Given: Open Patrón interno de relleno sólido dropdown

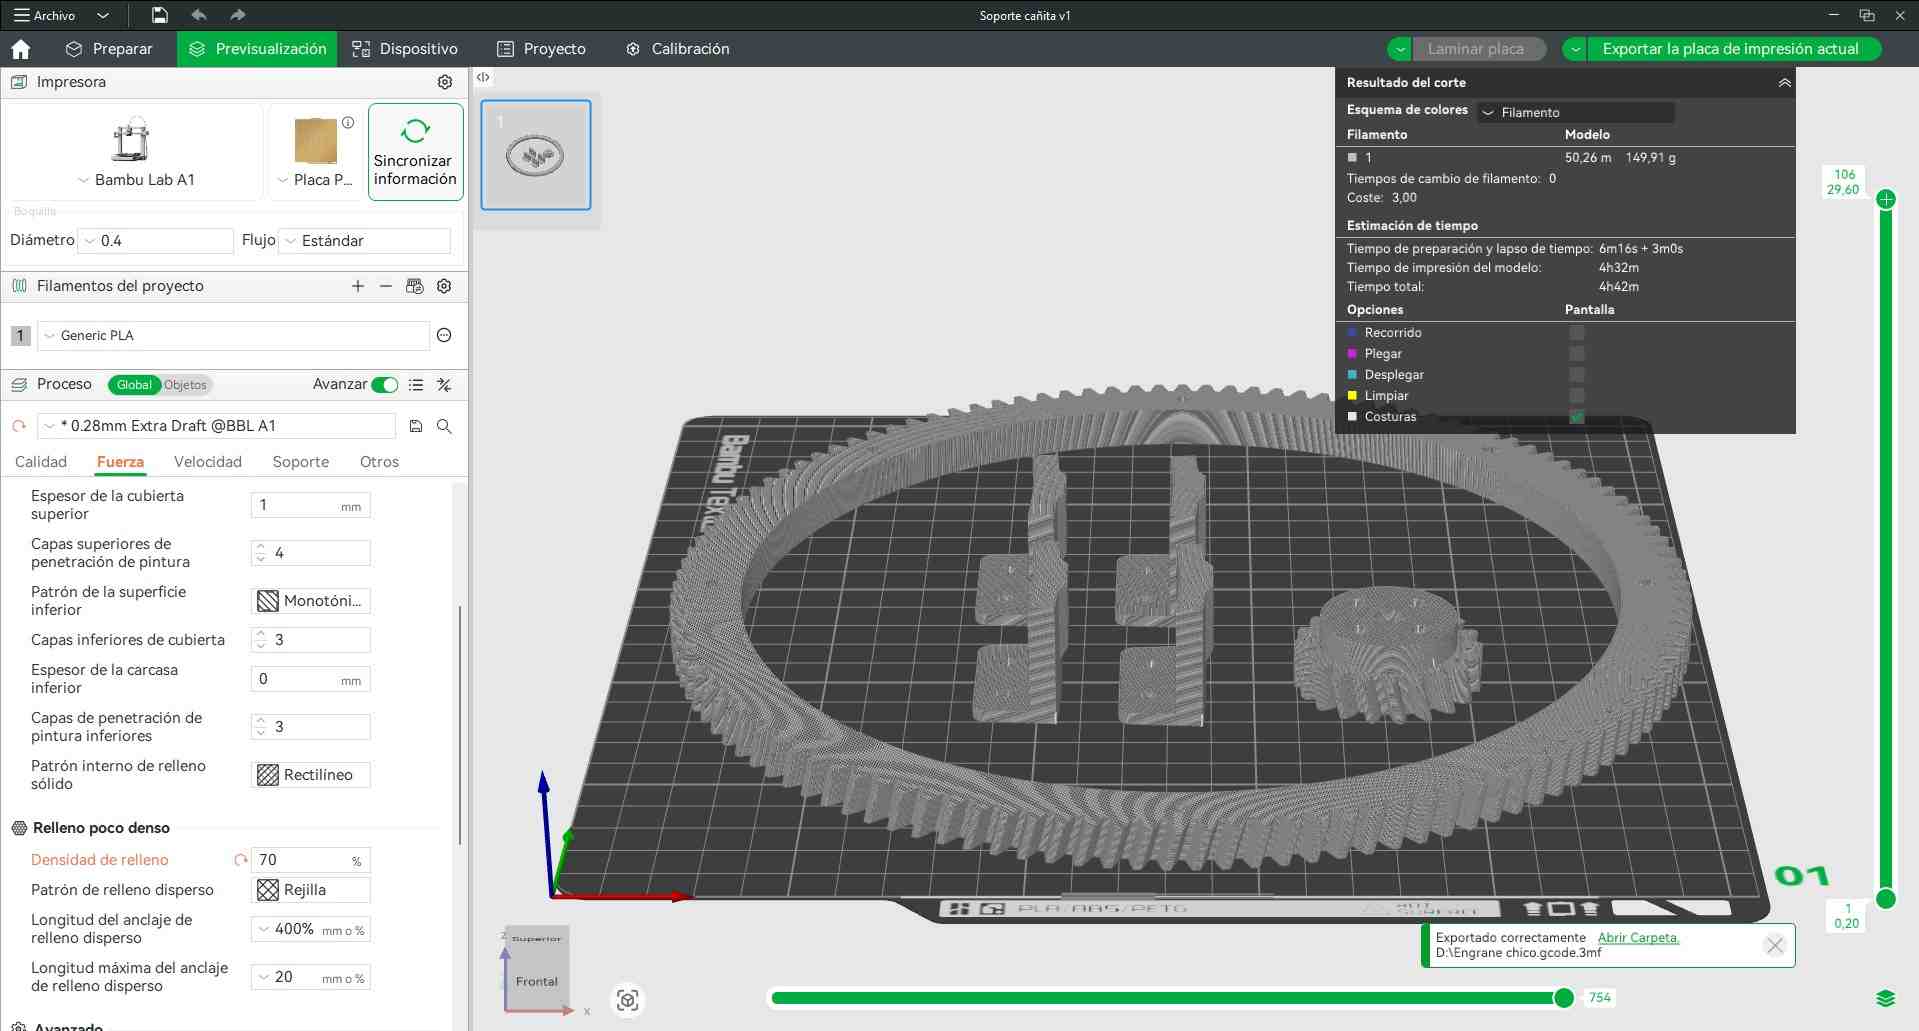Looking at the screenshot, I should [310, 775].
